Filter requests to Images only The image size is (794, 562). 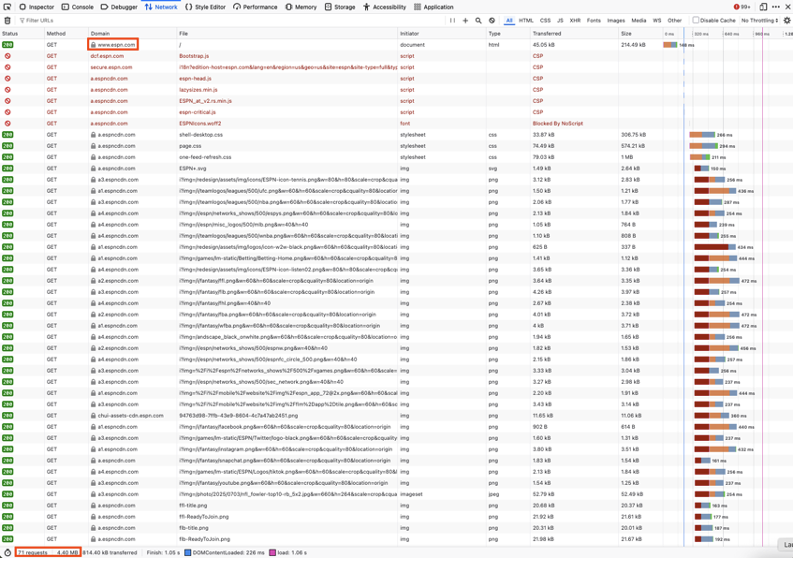point(616,21)
